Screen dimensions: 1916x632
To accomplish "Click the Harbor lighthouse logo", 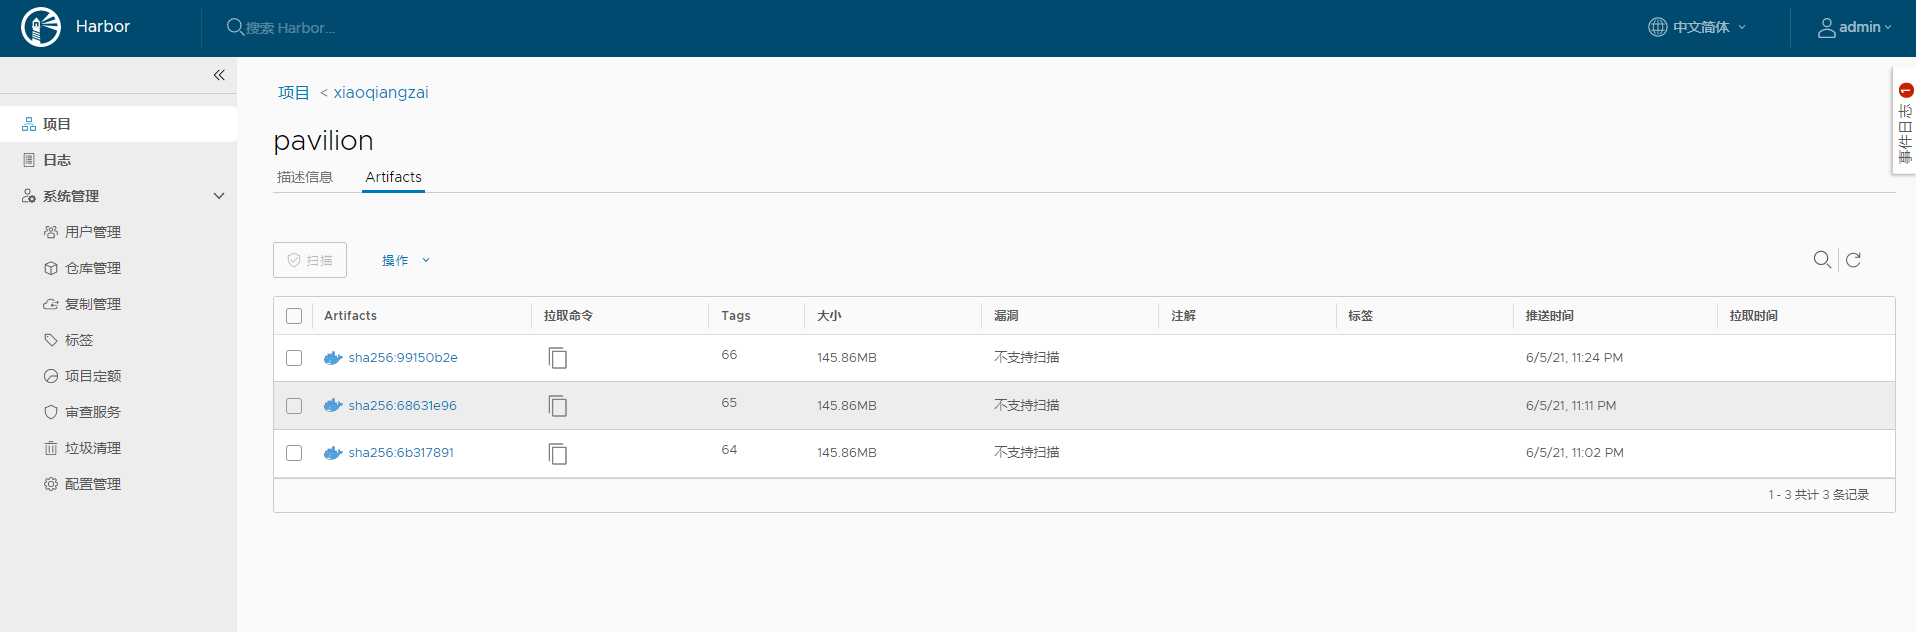I will (41, 27).
